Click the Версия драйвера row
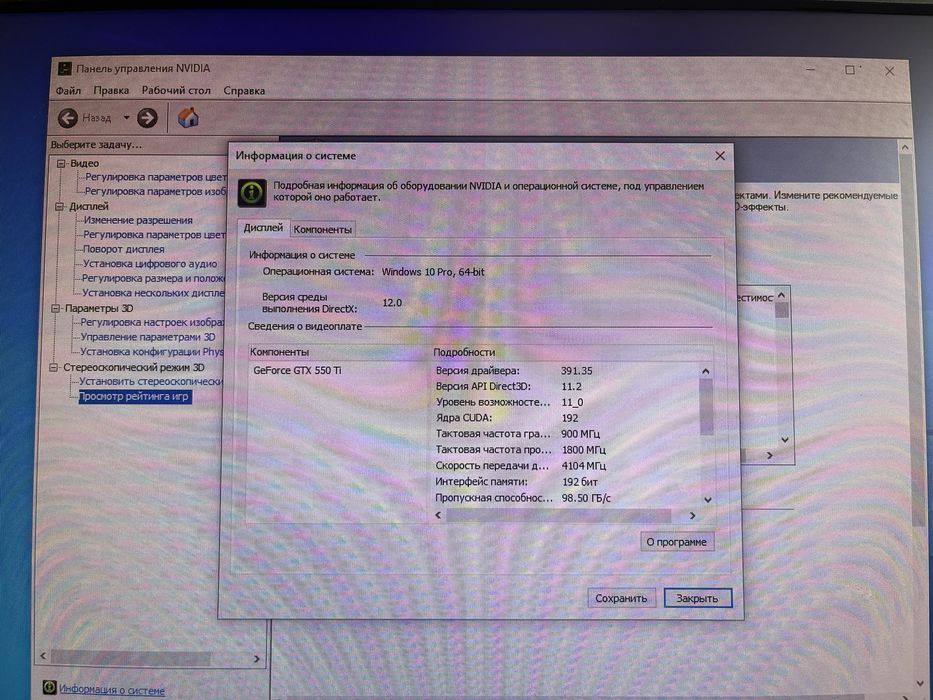The height and width of the screenshot is (700, 933). 565,370
